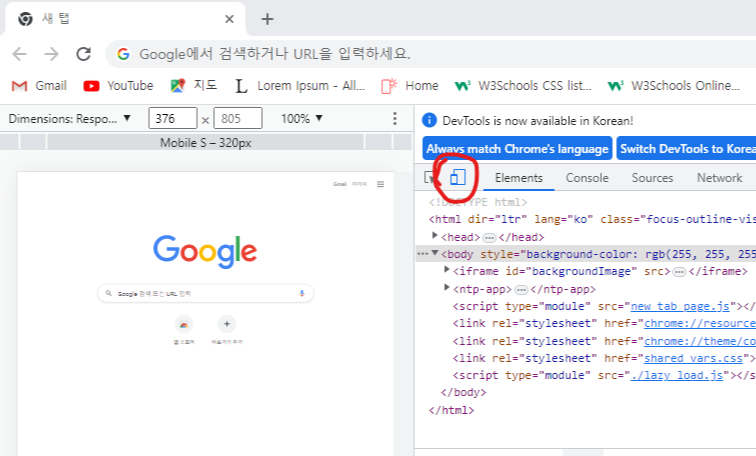This screenshot has width=756, height=456.
Task: Open the YouTube bookmark
Action: 118,86
